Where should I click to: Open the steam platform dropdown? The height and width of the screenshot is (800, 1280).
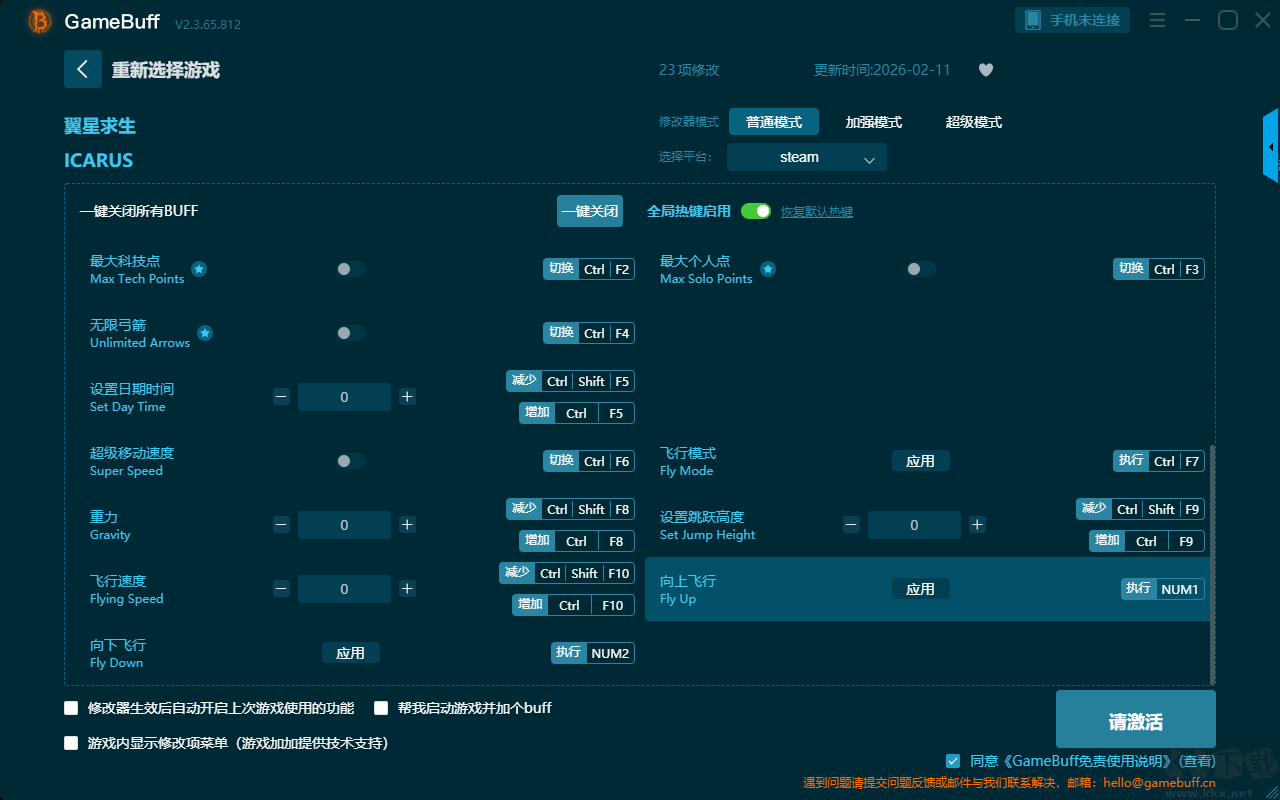click(x=807, y=157)
